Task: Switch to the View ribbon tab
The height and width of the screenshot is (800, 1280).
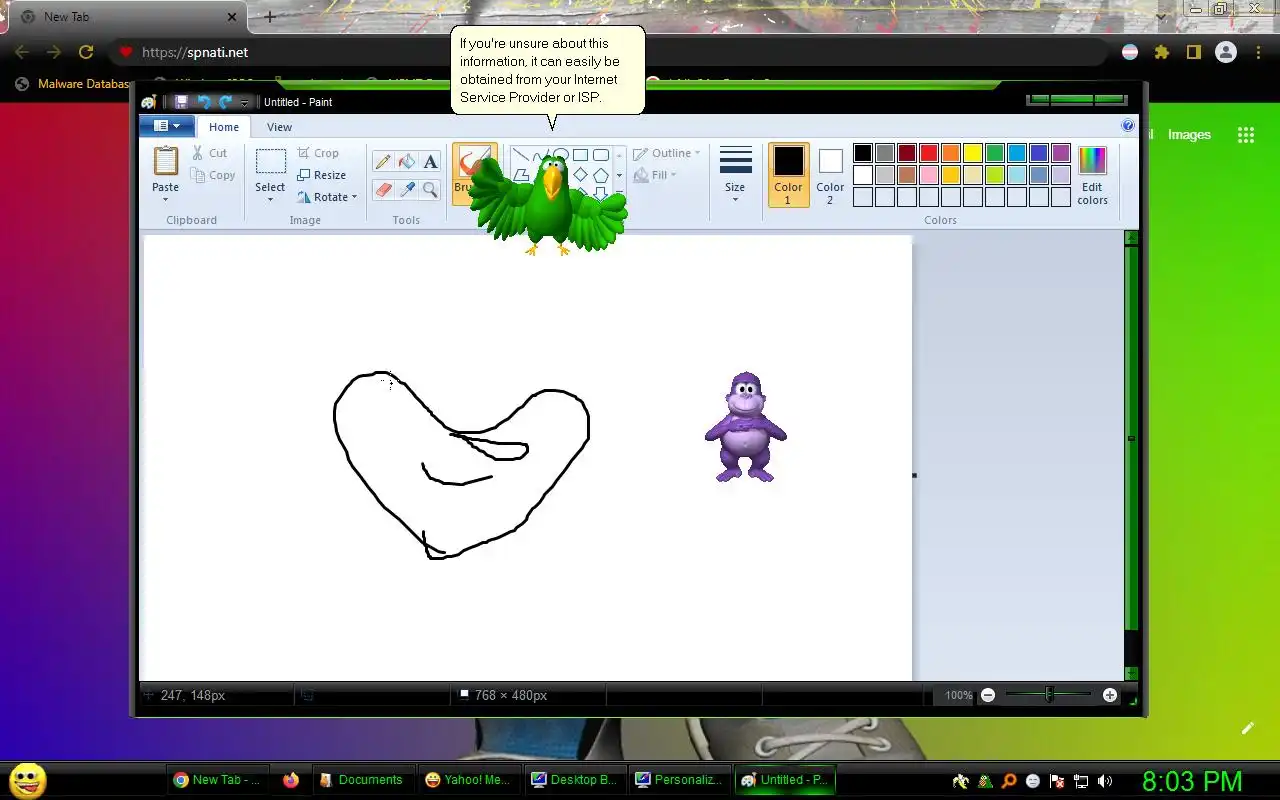Action: pyautogui.click(x=279, y=127)
